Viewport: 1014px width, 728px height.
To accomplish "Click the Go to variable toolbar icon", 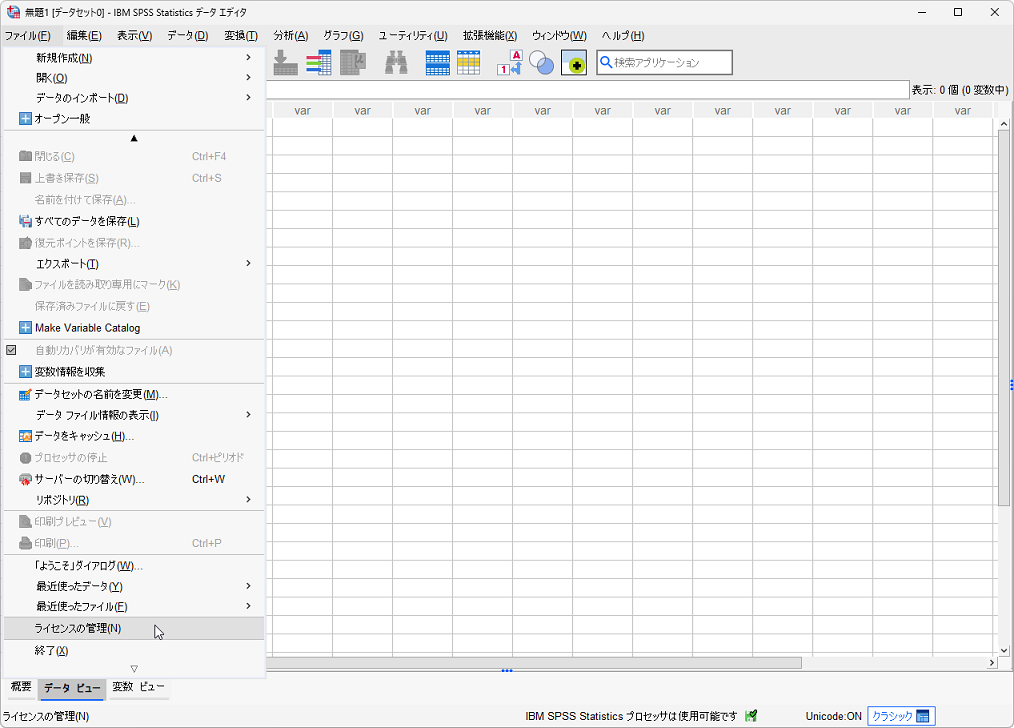I will 318,63.
